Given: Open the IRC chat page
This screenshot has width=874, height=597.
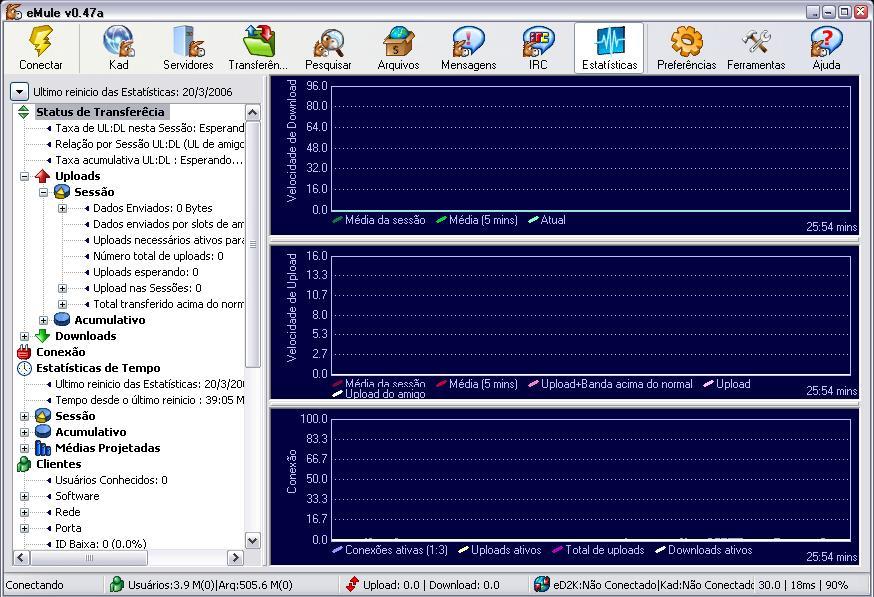Looking at the screenshot, I should tap(538, 48).
